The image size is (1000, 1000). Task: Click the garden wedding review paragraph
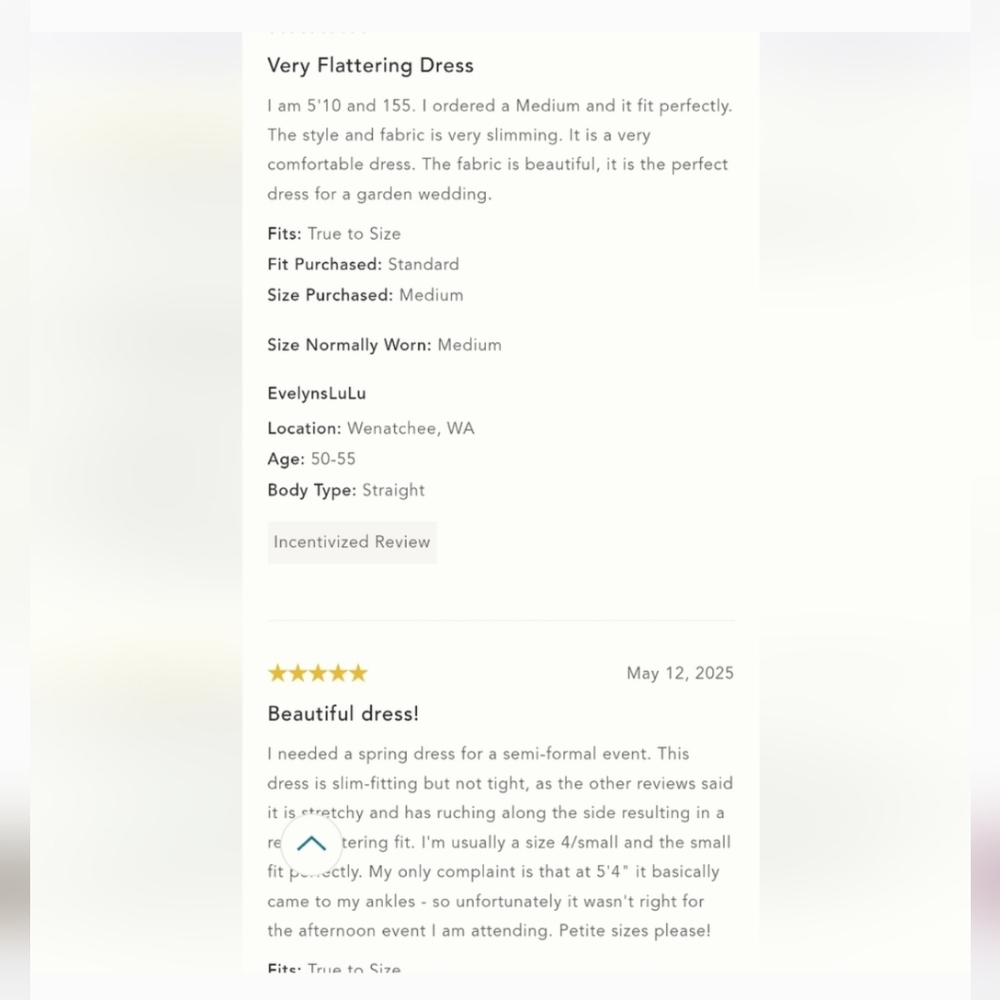(x=498, y=150)
